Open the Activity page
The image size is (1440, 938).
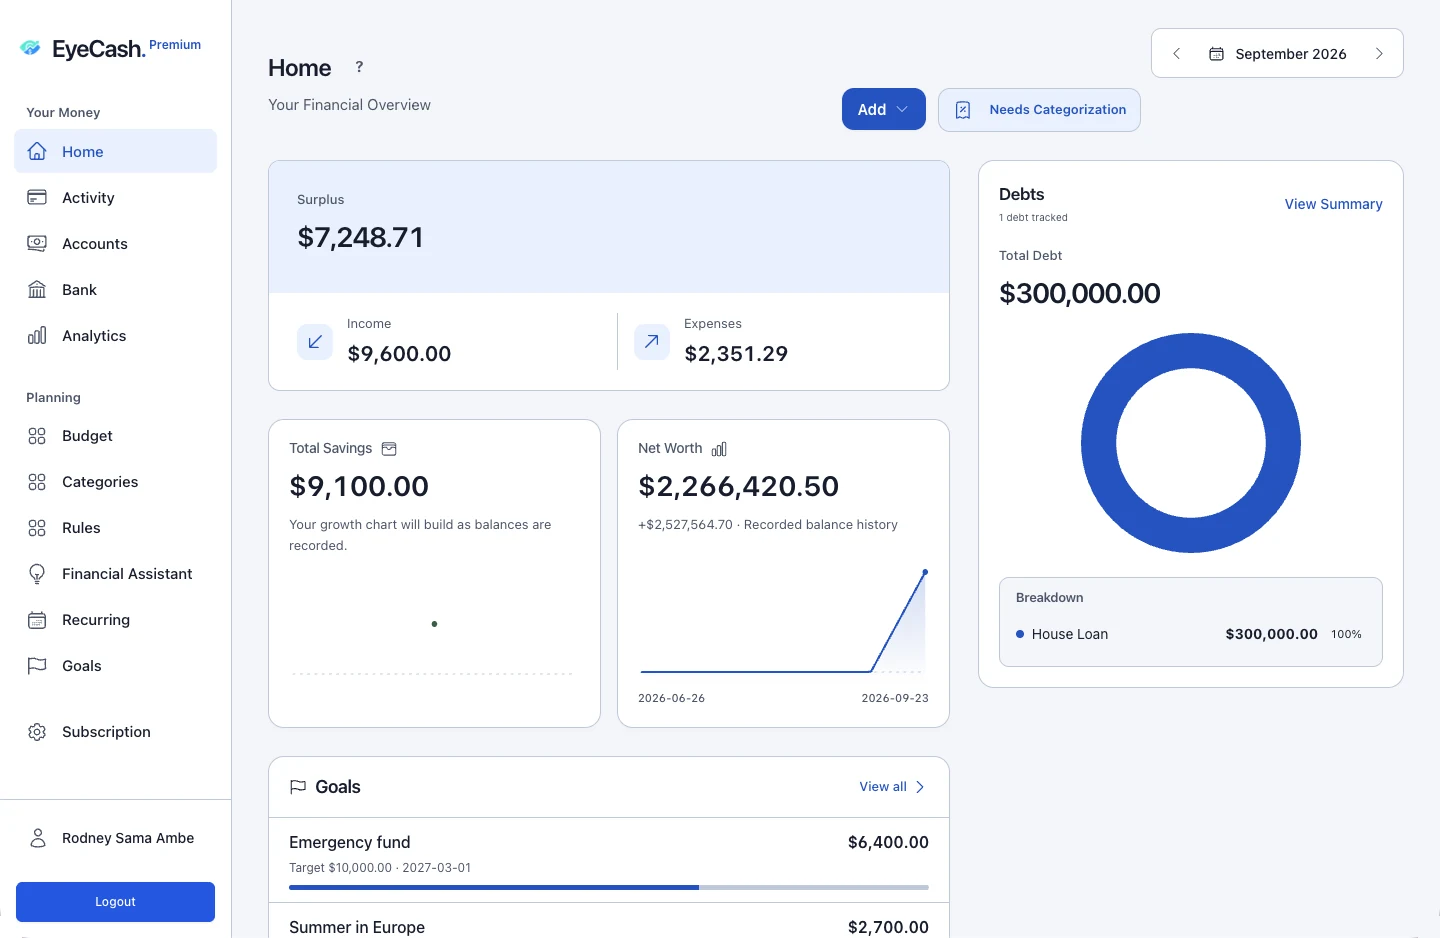click(x=115, y=197)
